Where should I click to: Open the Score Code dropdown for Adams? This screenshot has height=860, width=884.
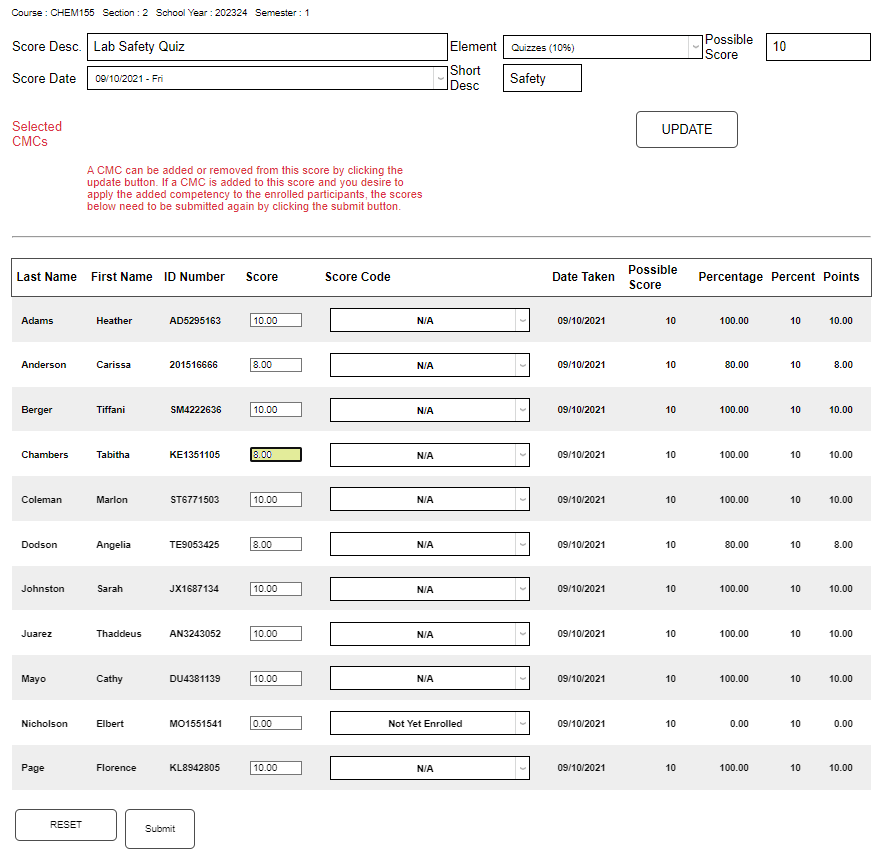[x=429, y=320]
